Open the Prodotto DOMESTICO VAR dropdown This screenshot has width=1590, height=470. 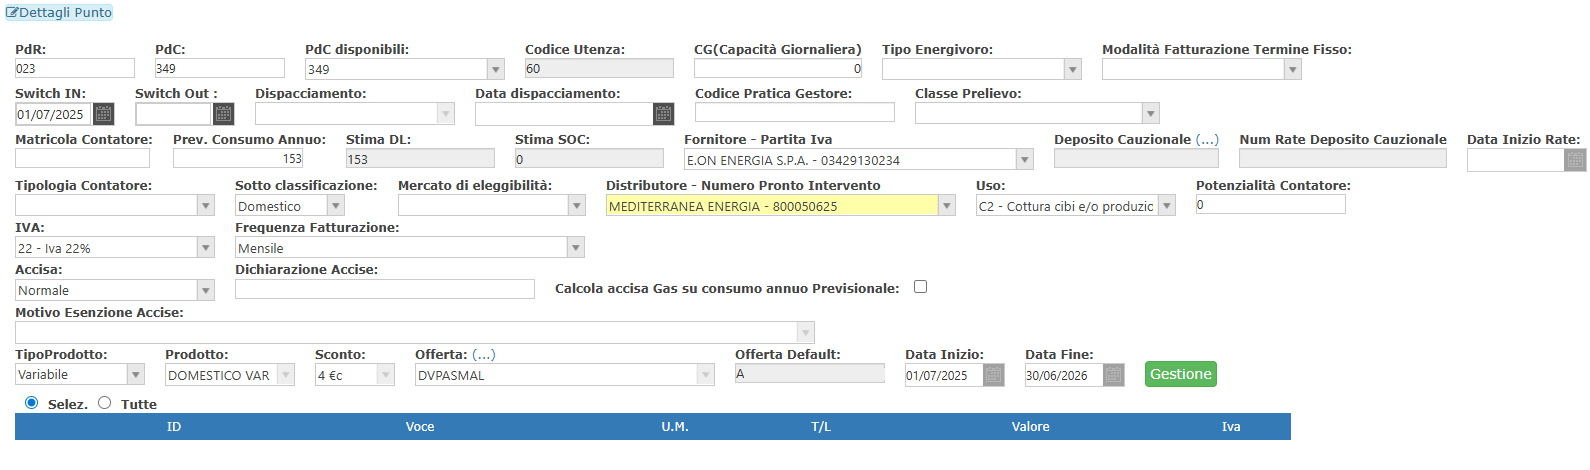pos(286,374)
